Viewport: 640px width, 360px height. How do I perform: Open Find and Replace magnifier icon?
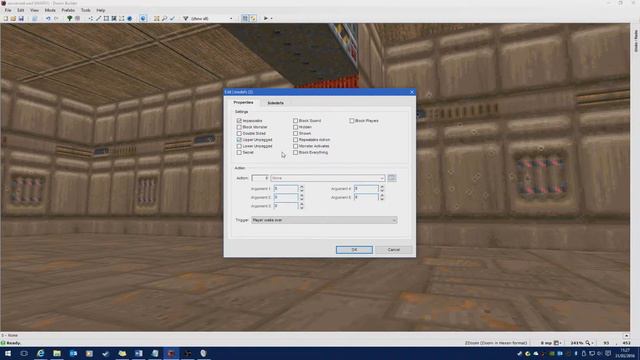[164, 18]
